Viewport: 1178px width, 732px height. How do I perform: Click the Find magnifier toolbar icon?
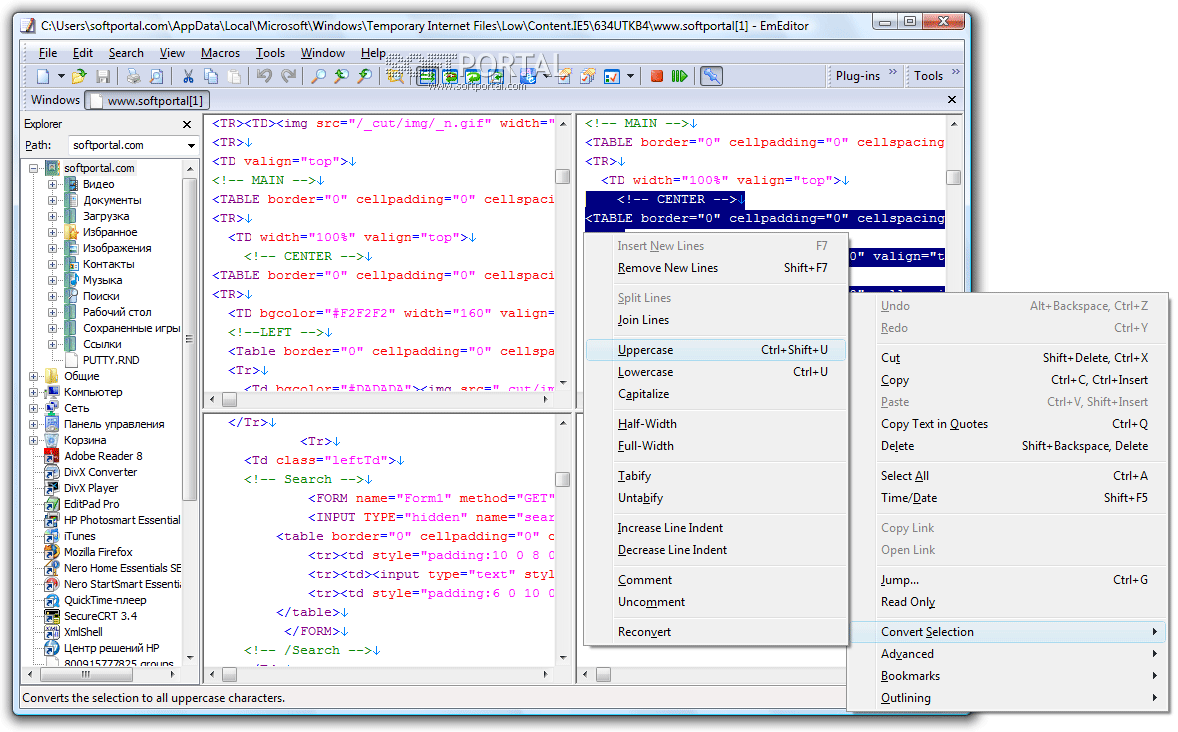pos(318,76)
